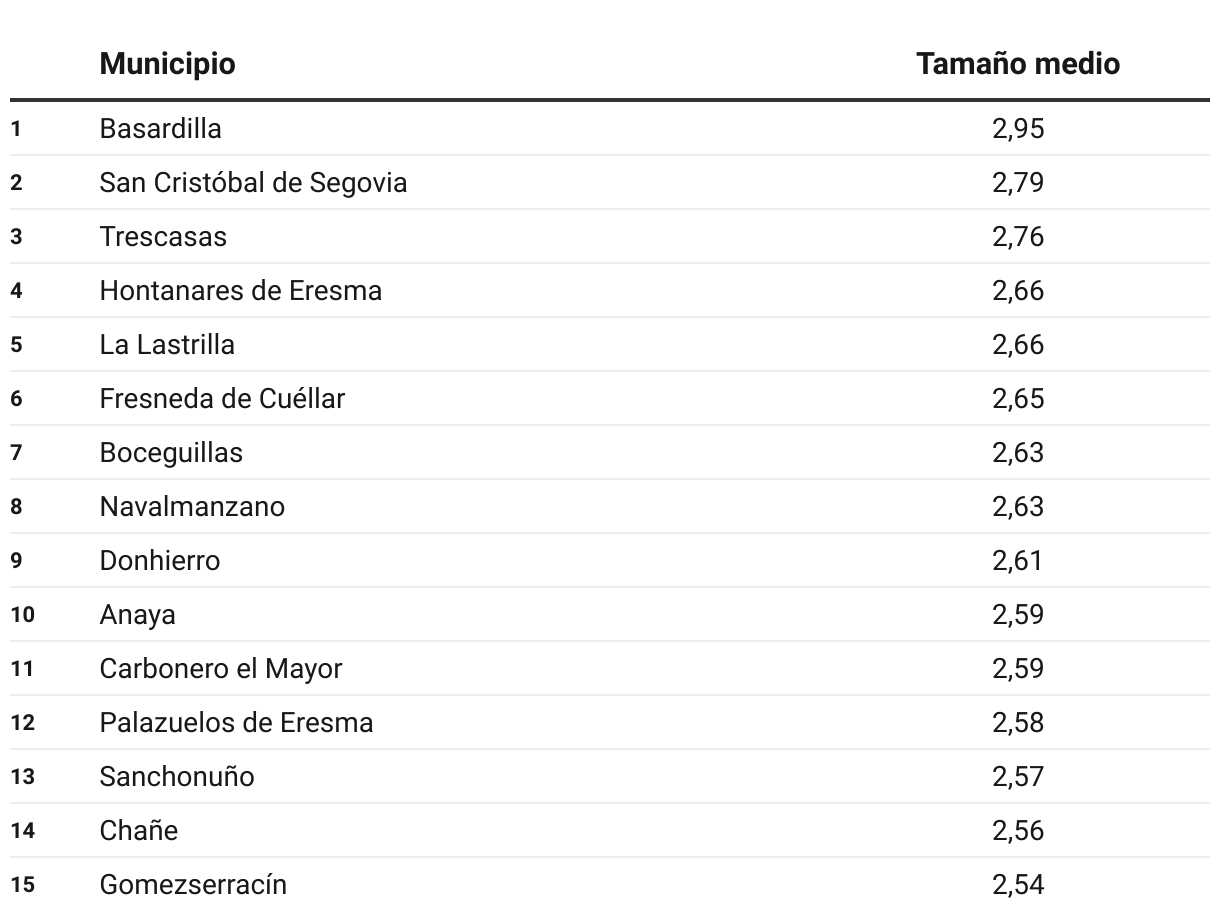Select the Donhierro table entry
The height and width of the screenshot is (920, 1220).
(x=160, y=561)
